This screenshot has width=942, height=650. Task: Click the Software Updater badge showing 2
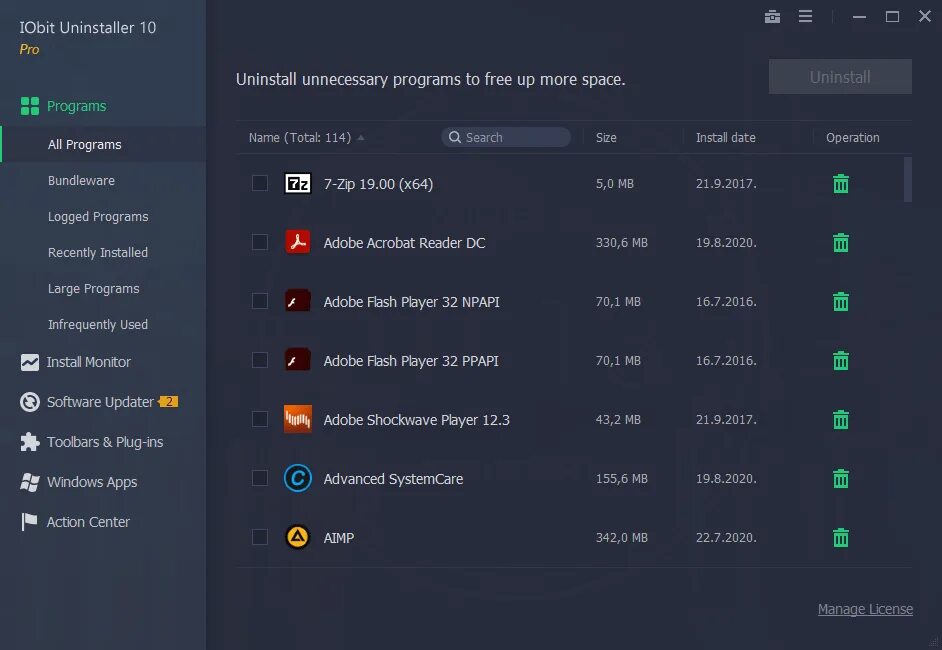pos(168,402)
